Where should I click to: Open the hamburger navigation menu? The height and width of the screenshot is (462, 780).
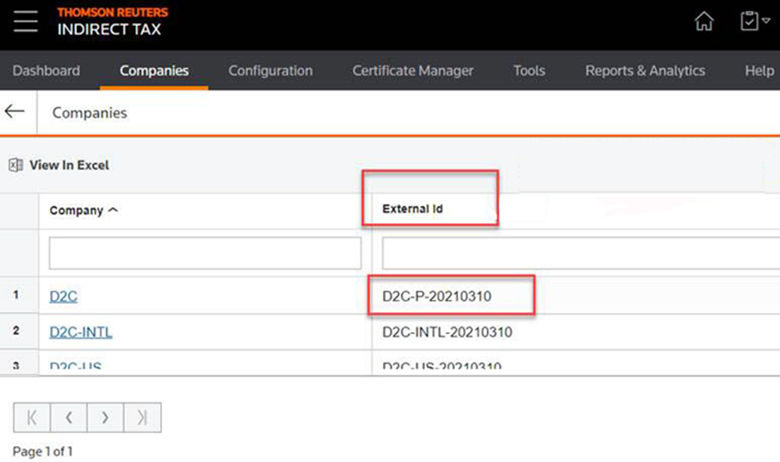tap(25, 22)
